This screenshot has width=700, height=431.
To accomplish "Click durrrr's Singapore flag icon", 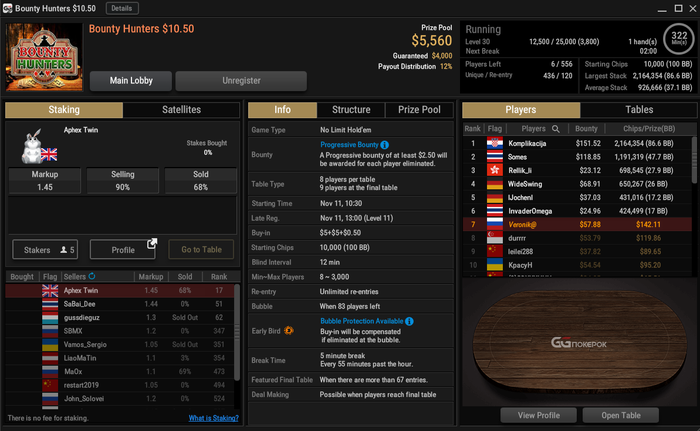I will click(x=494, y=238).
